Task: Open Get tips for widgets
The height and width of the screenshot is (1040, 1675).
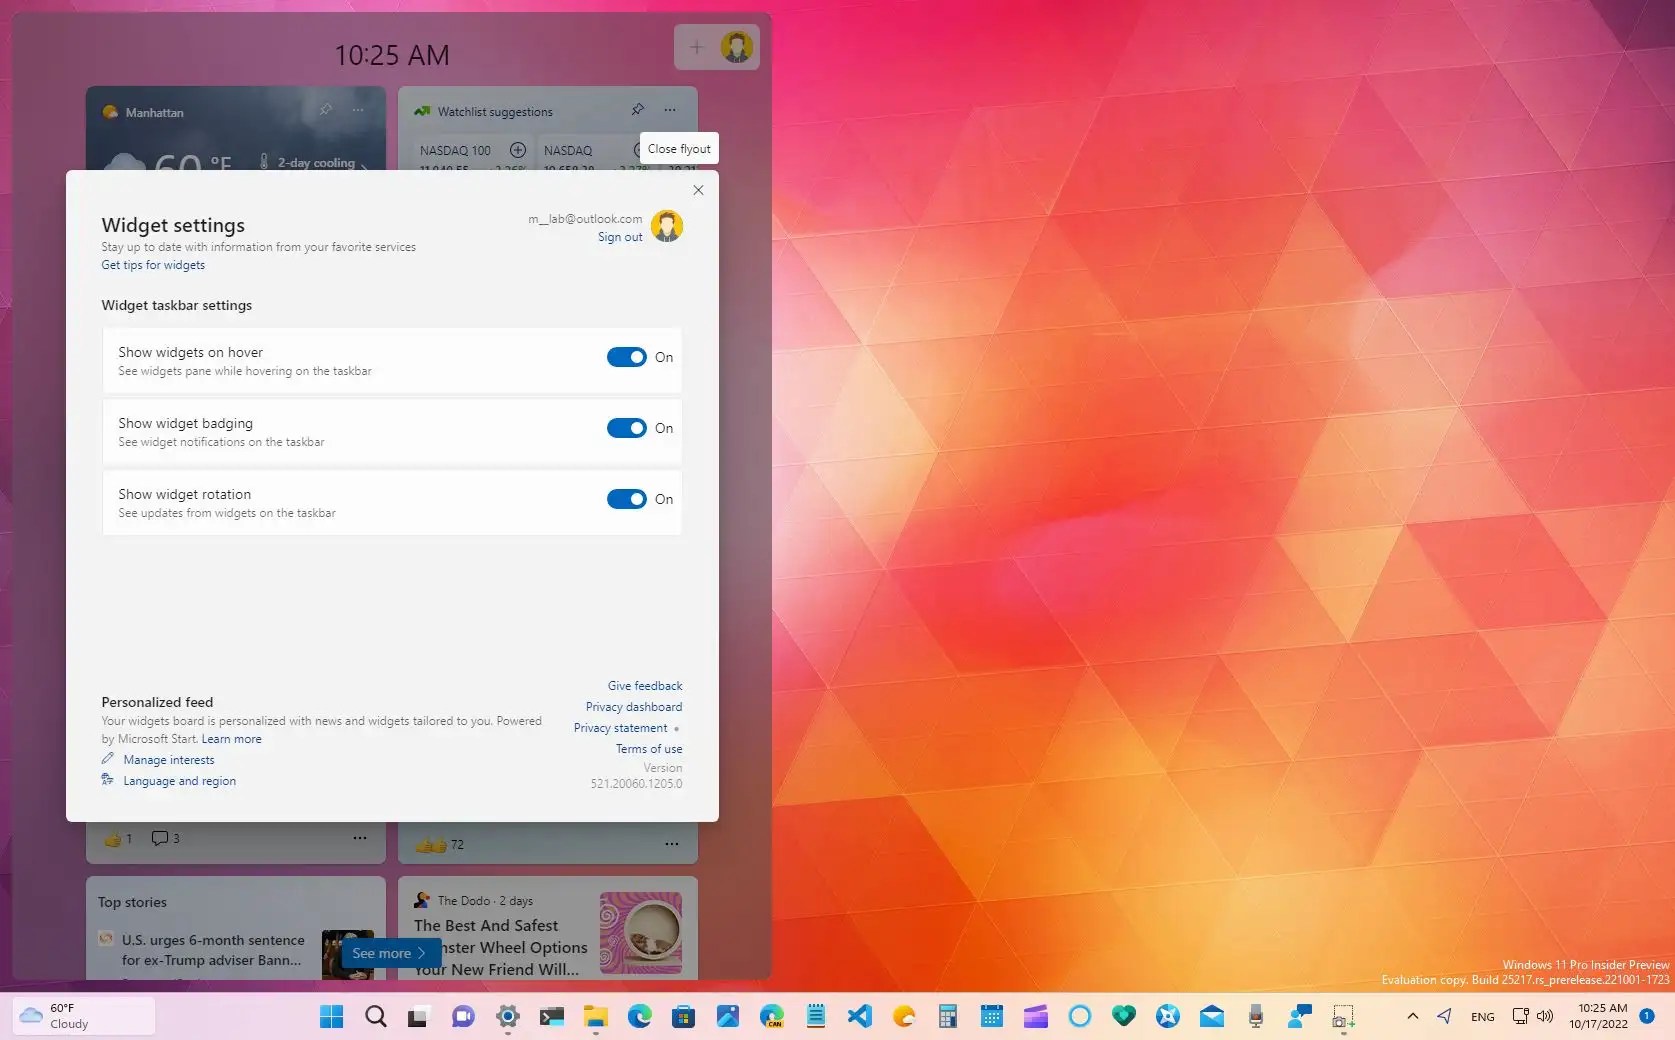Action: (x=152, y=264)
